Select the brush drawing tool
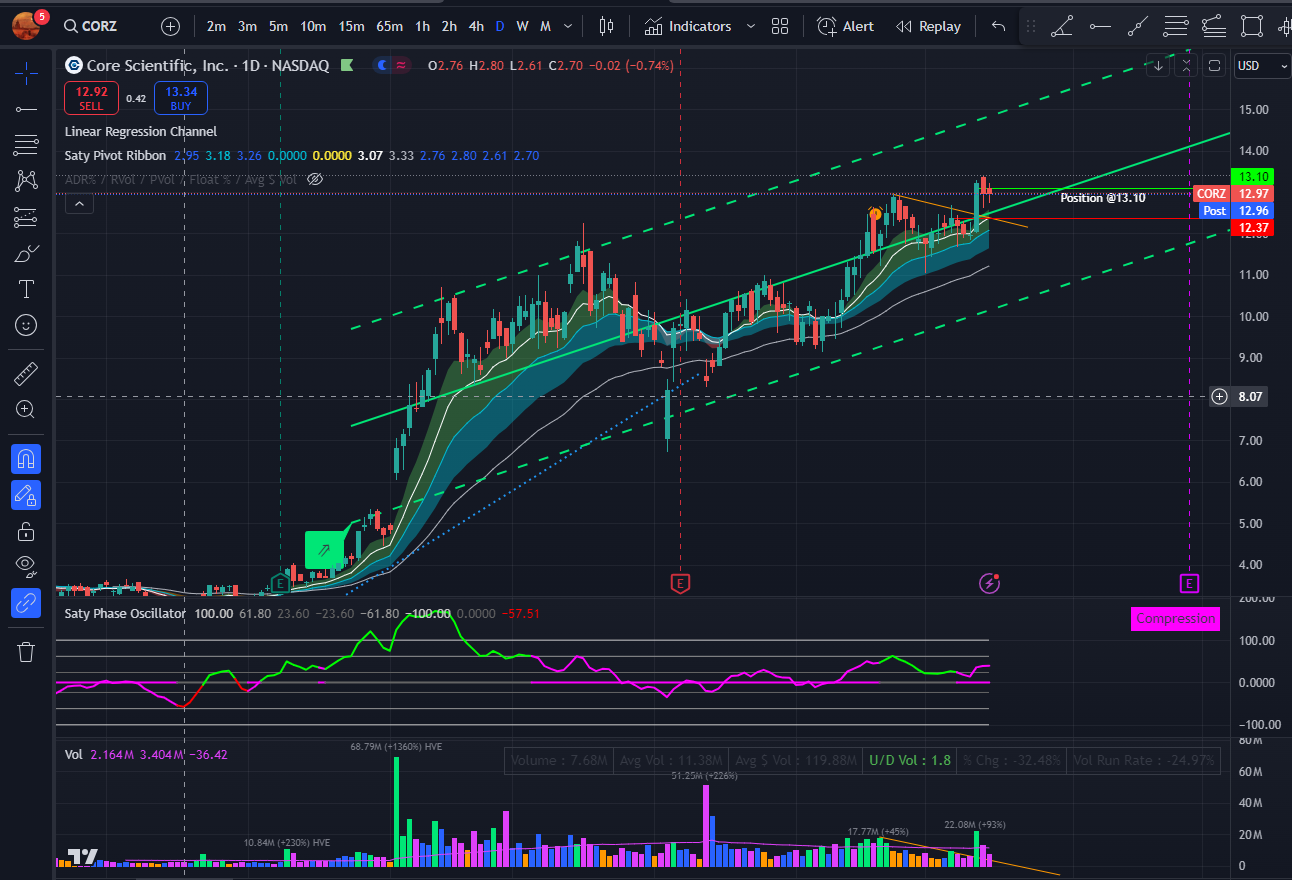Image resolution: width=1292 pixels, height=880 pixels. click(x=25, y=253)
